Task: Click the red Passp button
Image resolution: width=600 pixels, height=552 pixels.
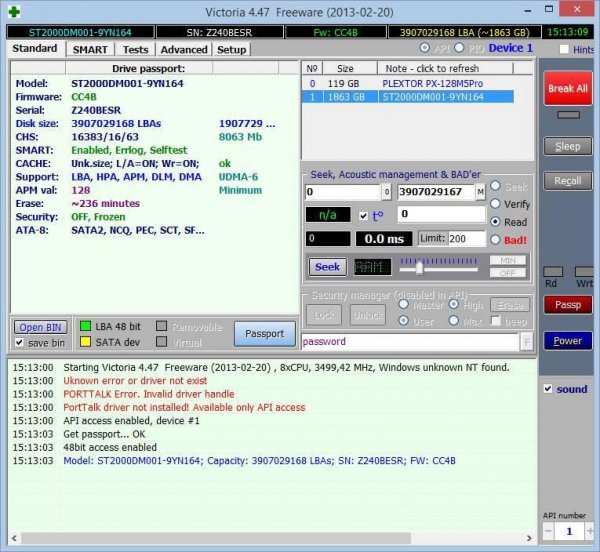Action: click(x=568, y=304)
